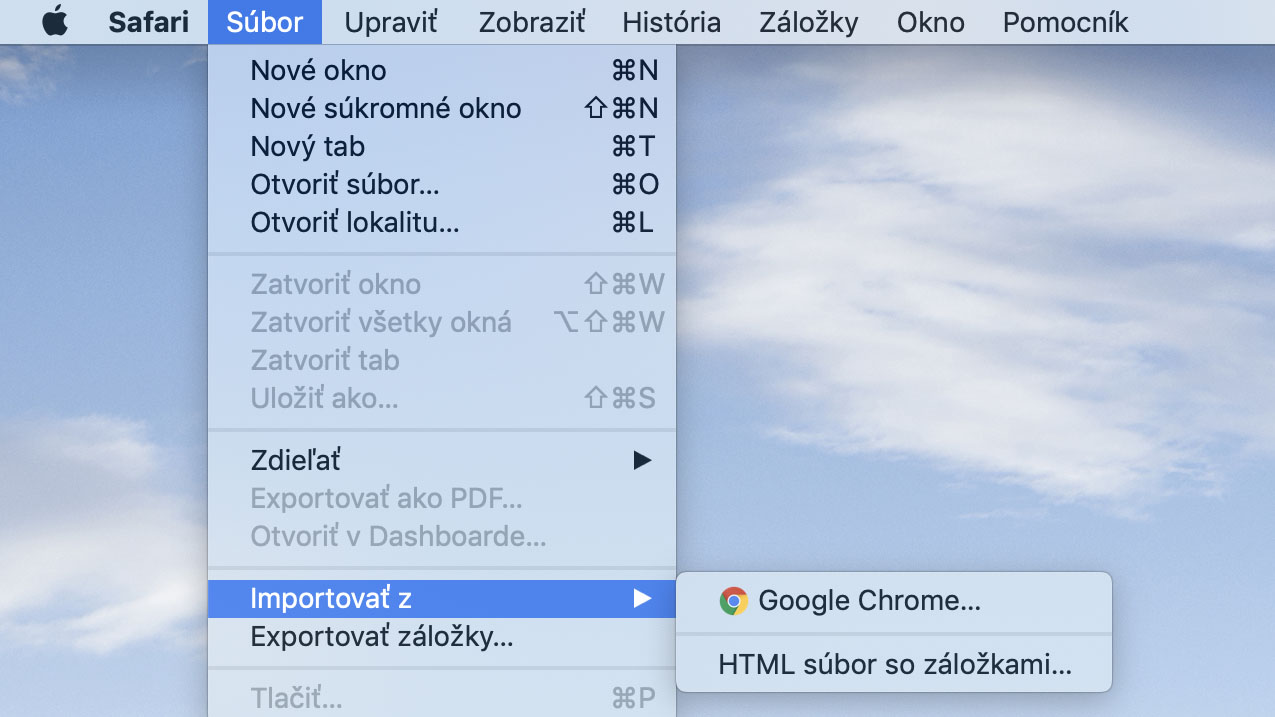The width and height of the screenshot is (1275, 717).
Task: Expand the Zdieľať submenu
Action: pos(442,460)
